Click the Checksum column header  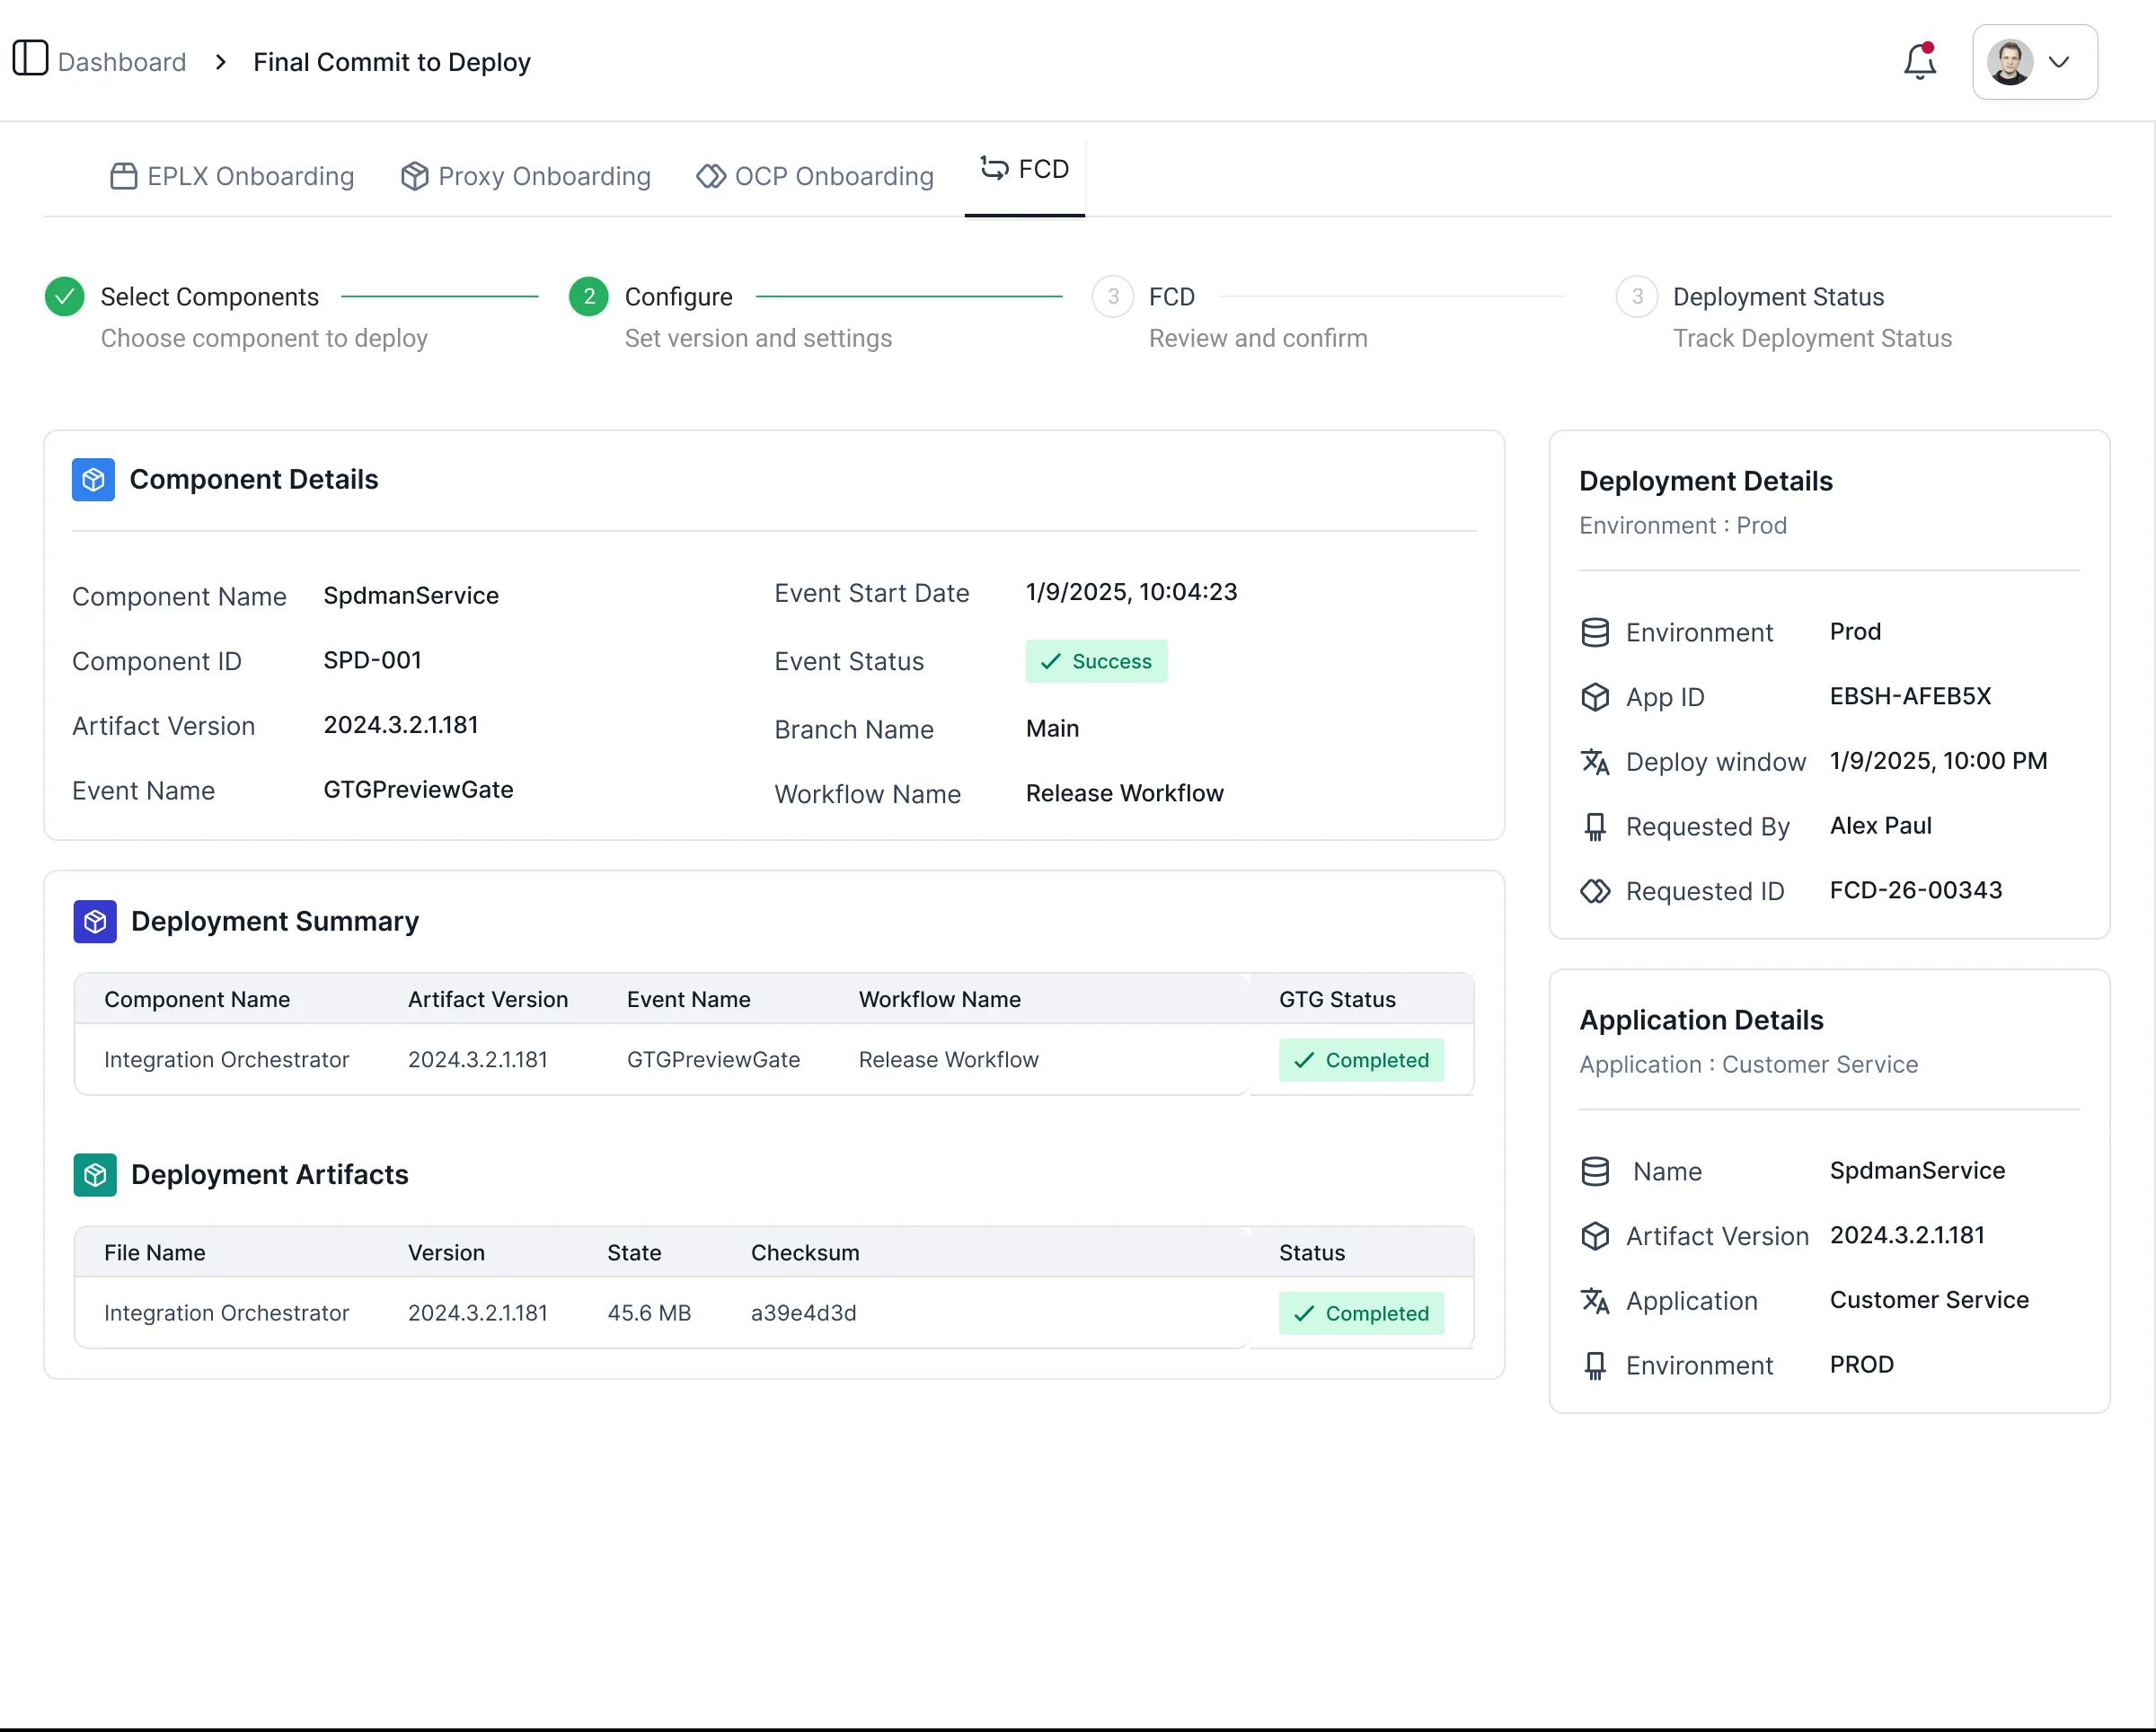pyautogui.click(x=805, y=1253)
